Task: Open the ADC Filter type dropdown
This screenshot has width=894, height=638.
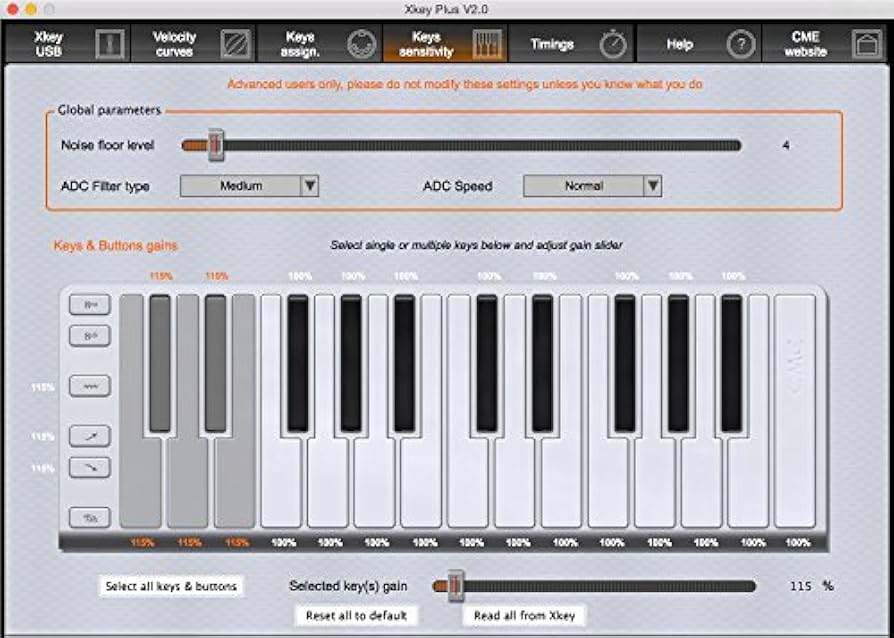Action: [249, 186]
